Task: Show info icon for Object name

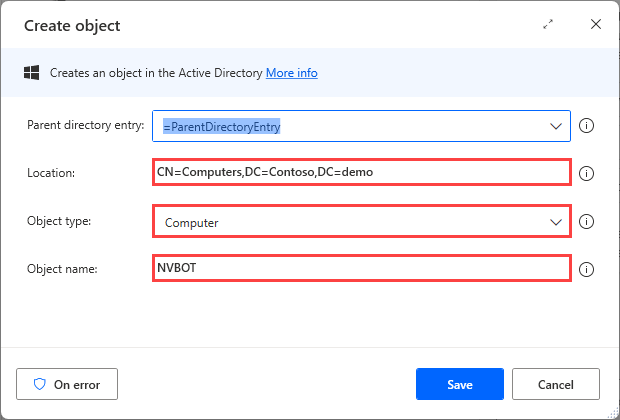Action: coord(587,269)
